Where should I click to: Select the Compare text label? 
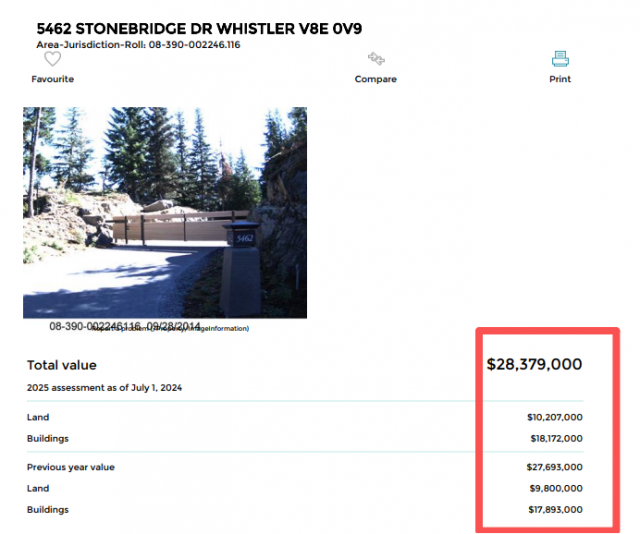(x=376, y=79)
